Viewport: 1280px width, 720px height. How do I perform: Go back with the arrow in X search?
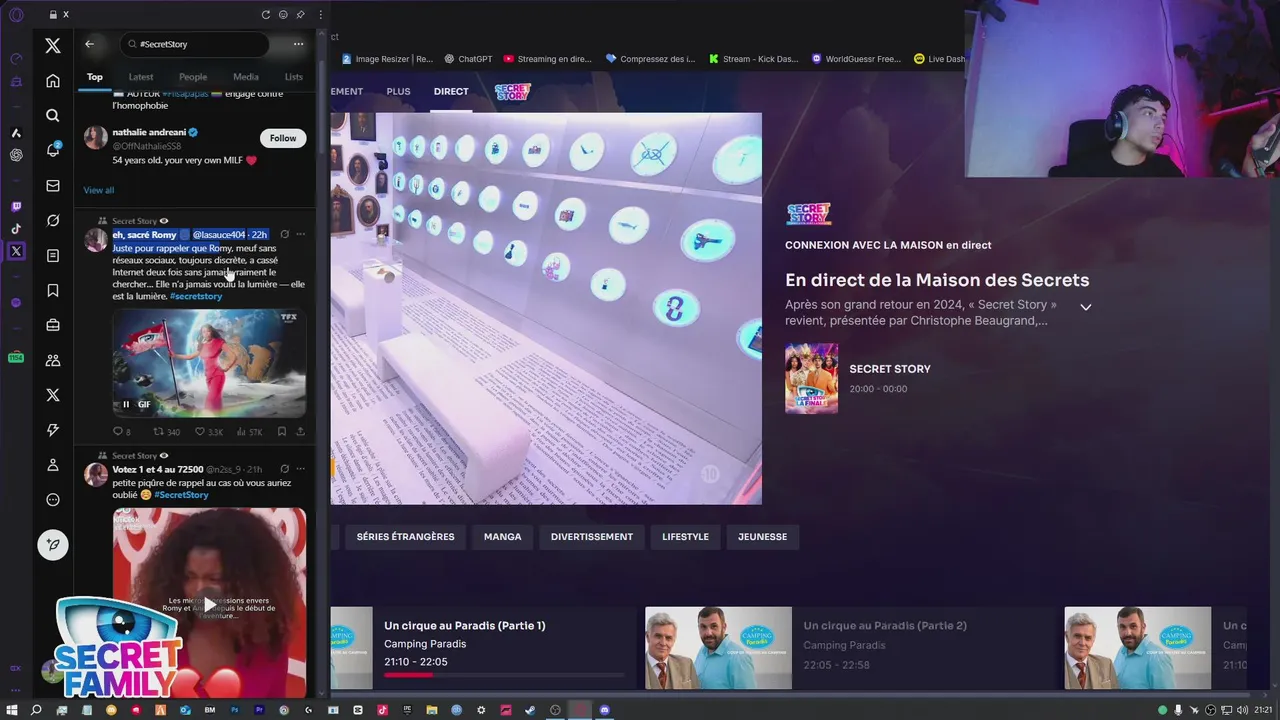[89, 44]
